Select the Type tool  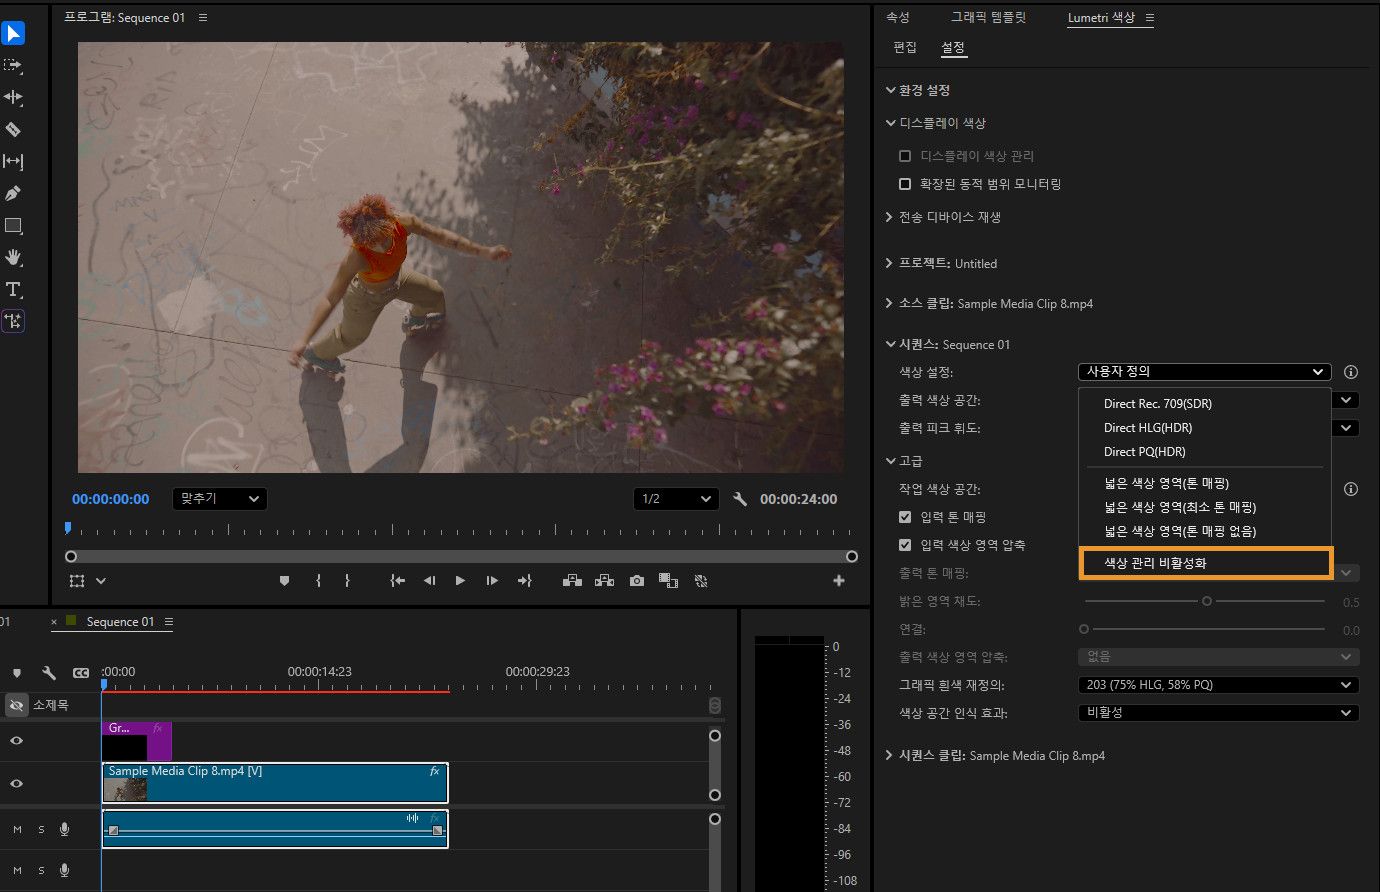[x=13, y=289]
